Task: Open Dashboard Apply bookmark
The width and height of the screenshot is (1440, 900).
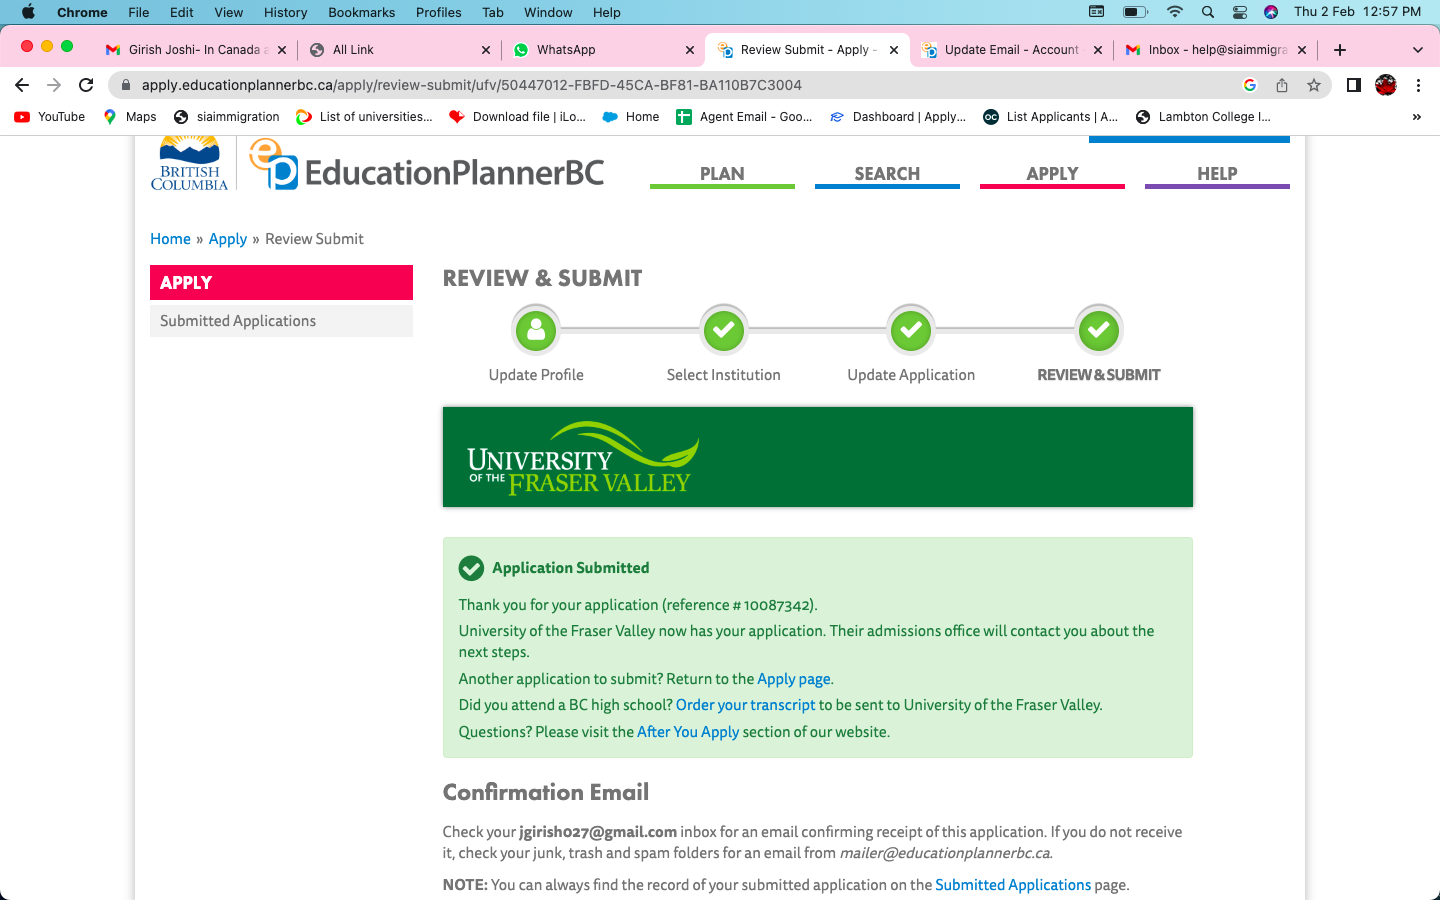Action: [x=898, y=117]
